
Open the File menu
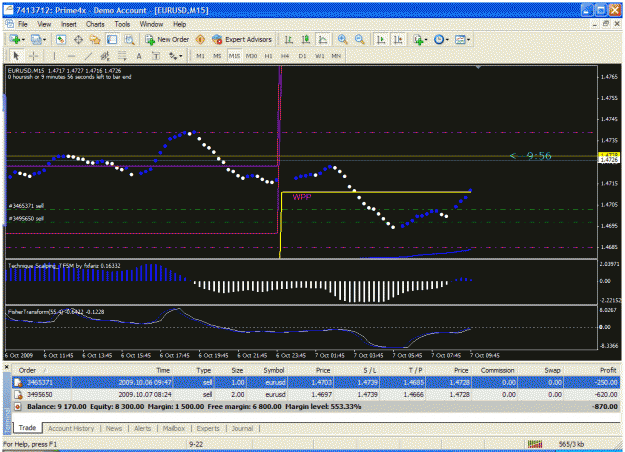pos(23,24)
